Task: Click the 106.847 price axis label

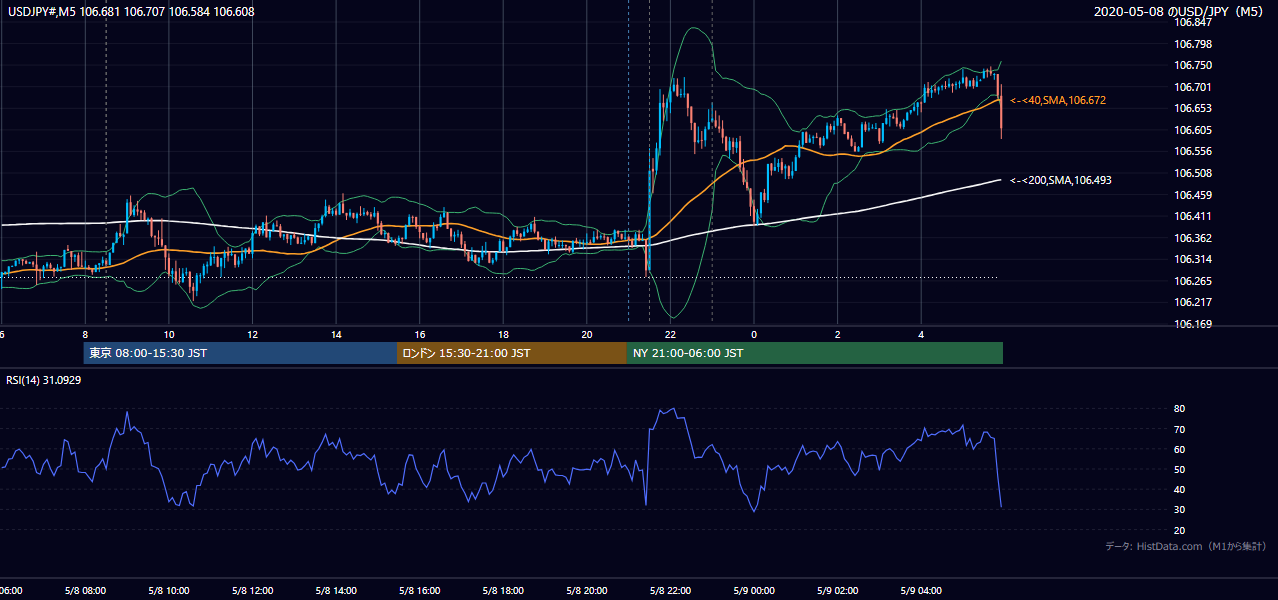Action: coord(1193,22)
